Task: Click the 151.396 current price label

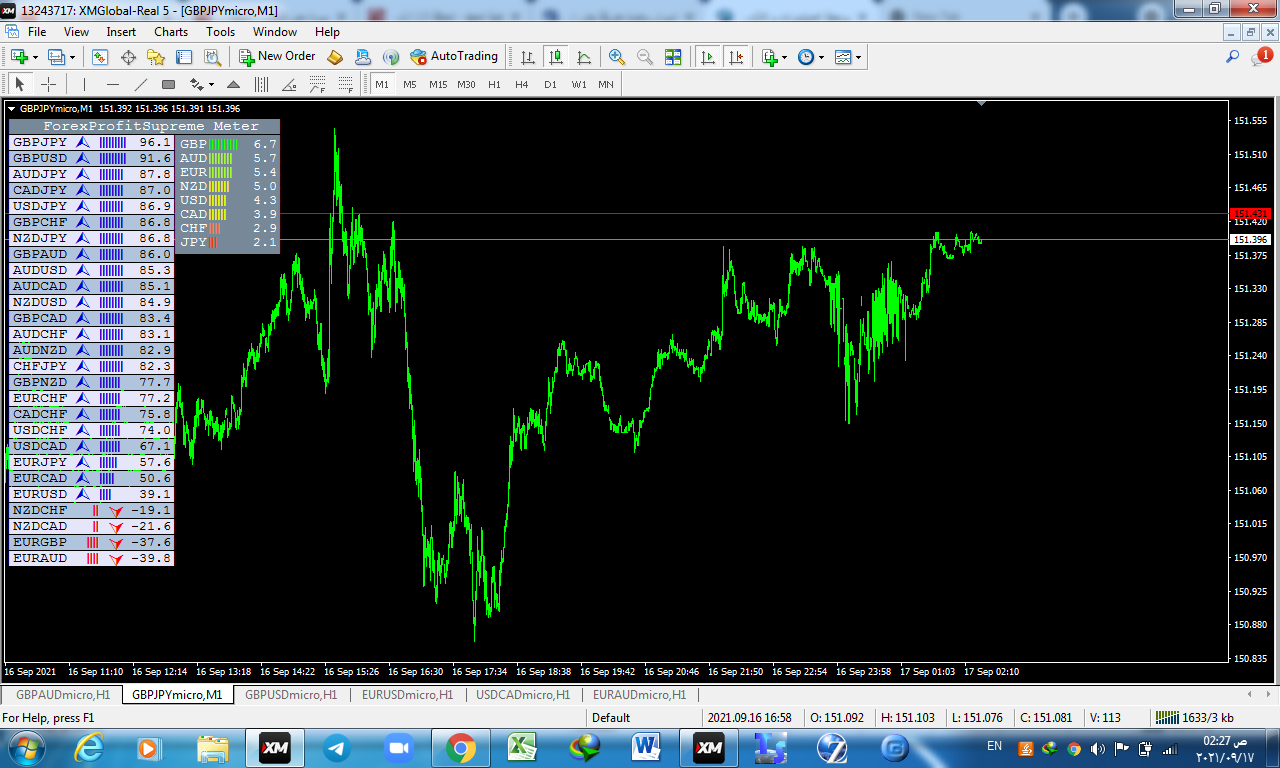Action: pyautogui.click(x=1250, y=239)
